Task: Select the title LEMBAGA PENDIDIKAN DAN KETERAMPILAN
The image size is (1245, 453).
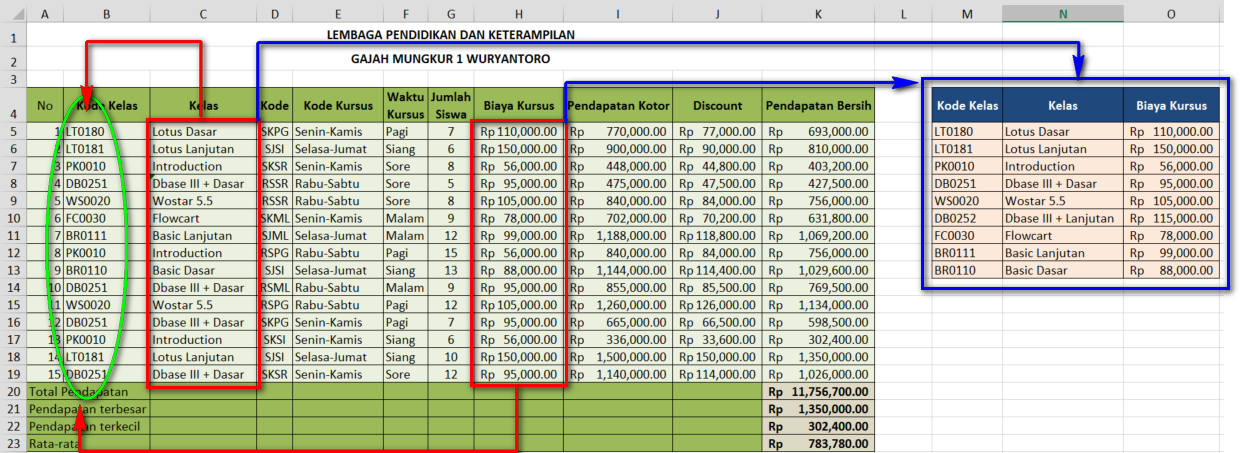Action: tap(451, 34)
